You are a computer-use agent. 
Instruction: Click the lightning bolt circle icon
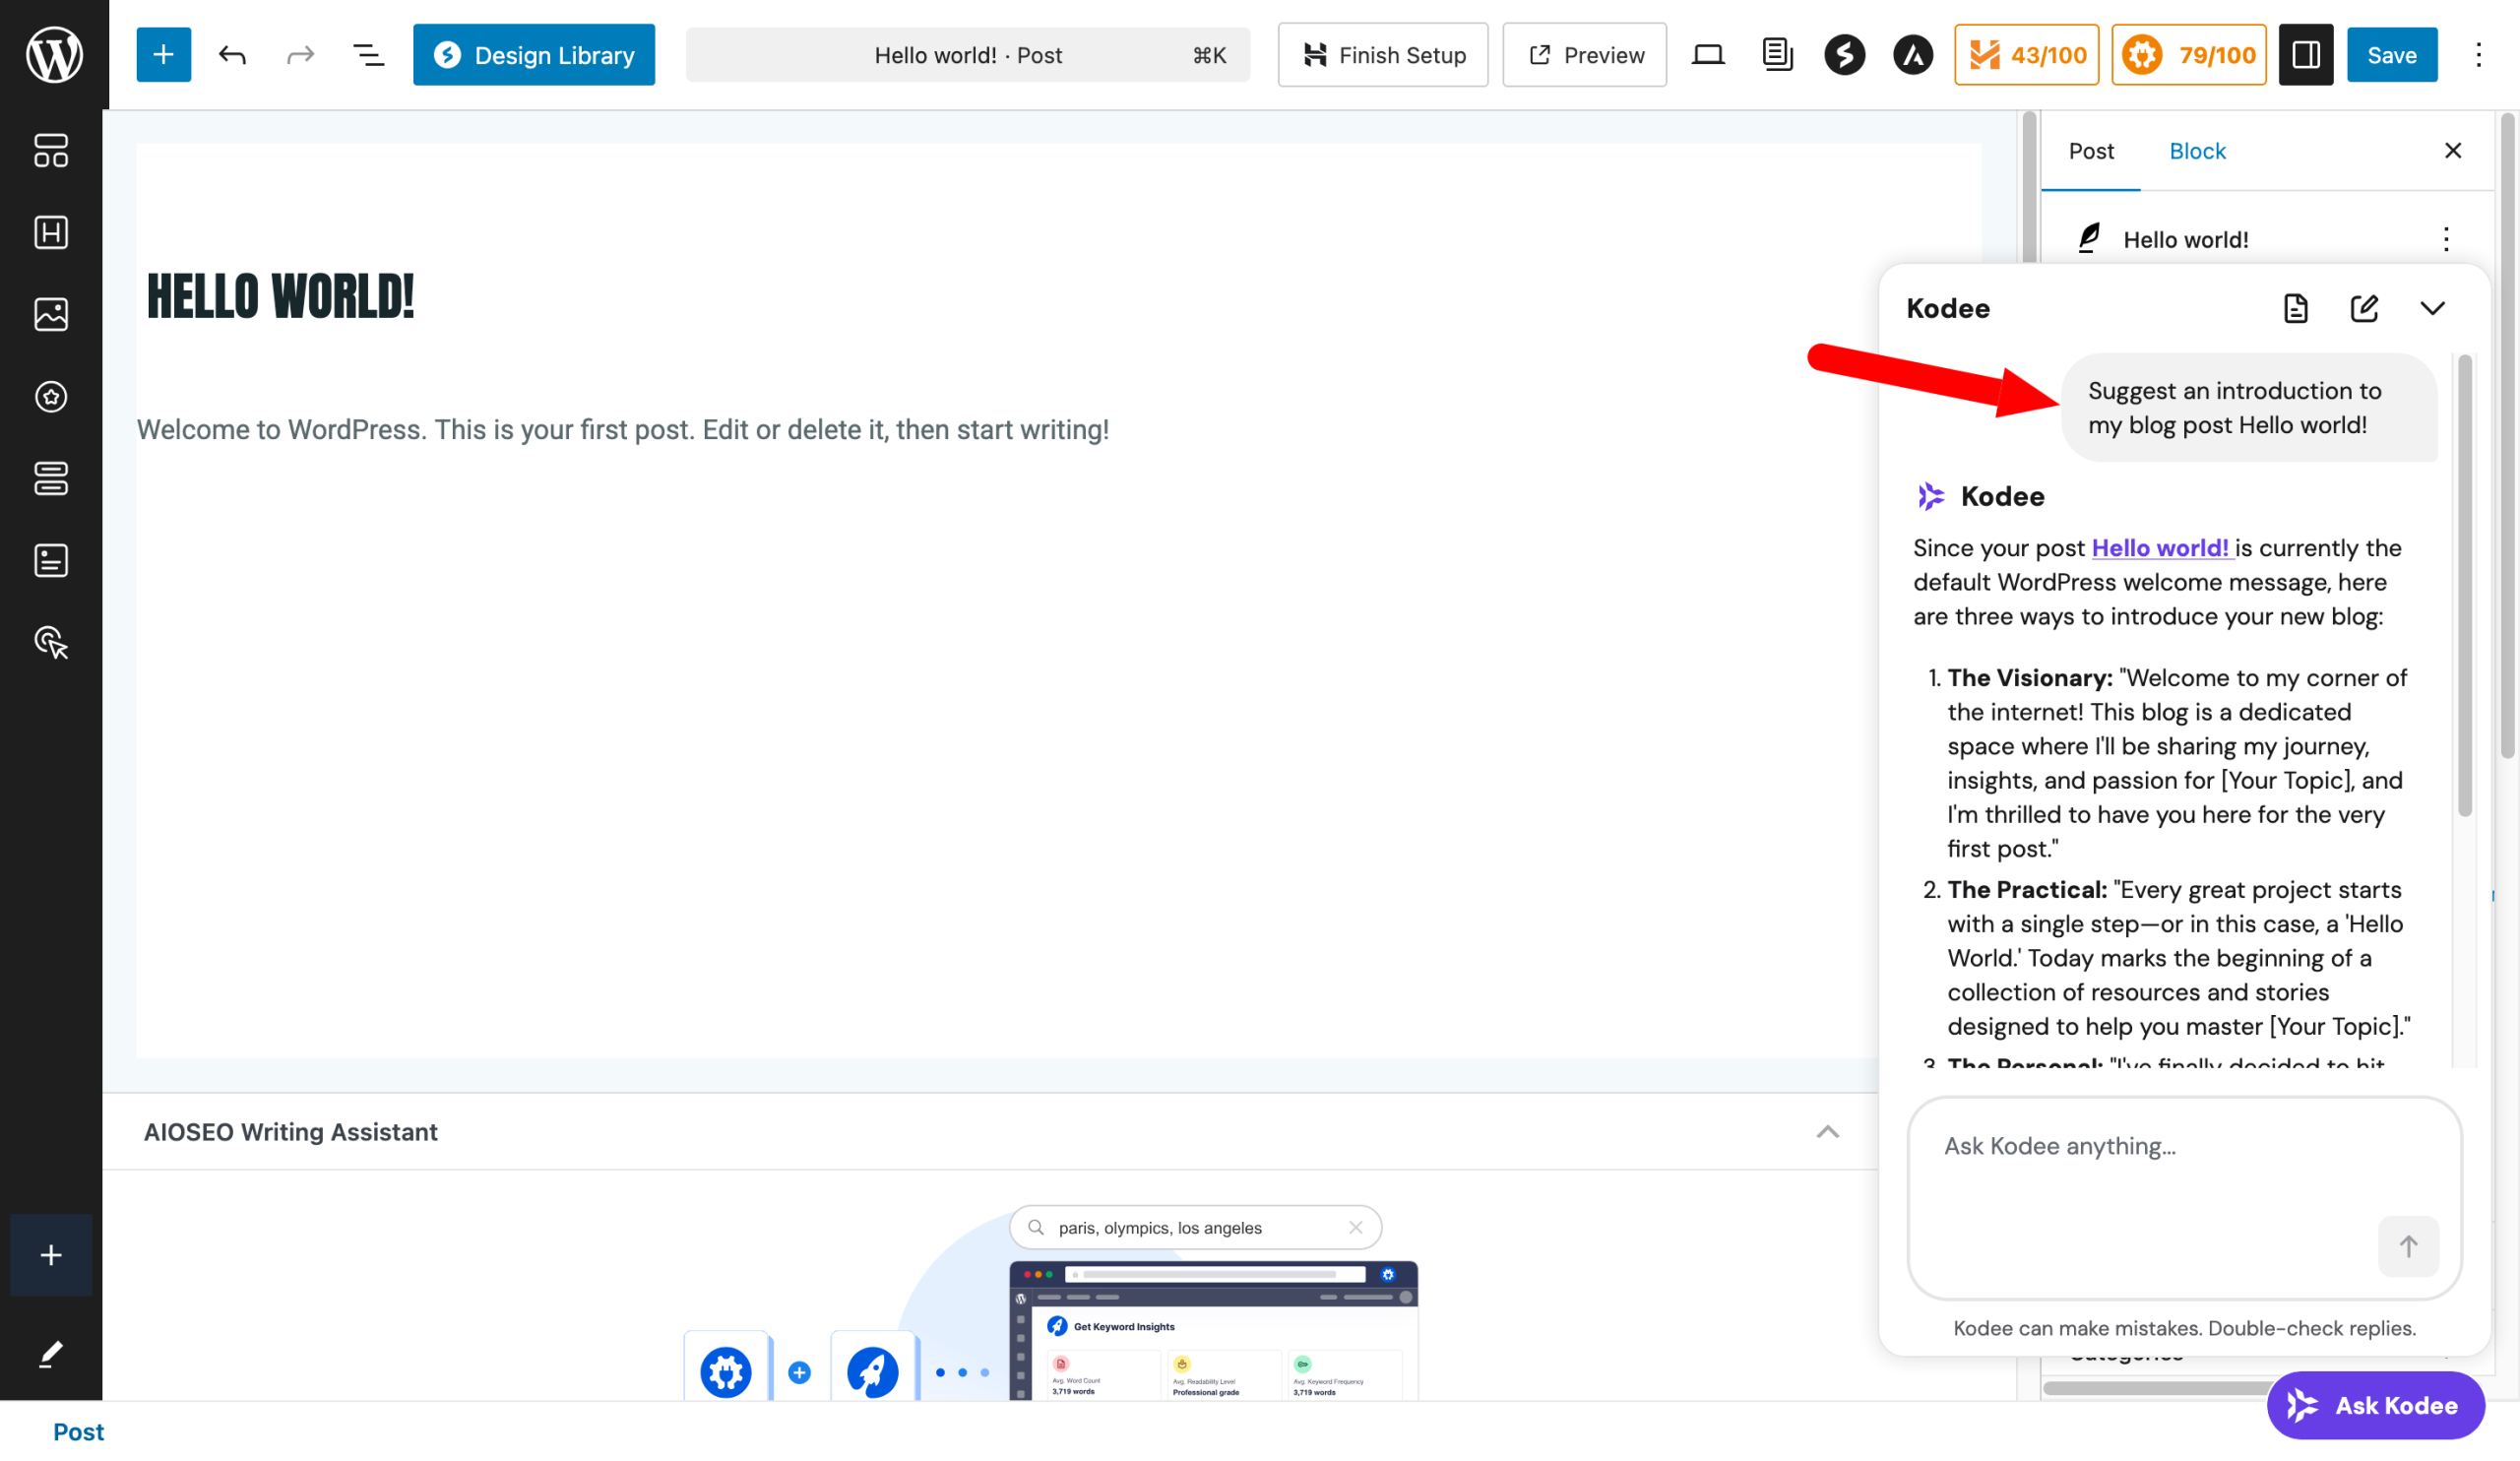(x=1845, y=54)
